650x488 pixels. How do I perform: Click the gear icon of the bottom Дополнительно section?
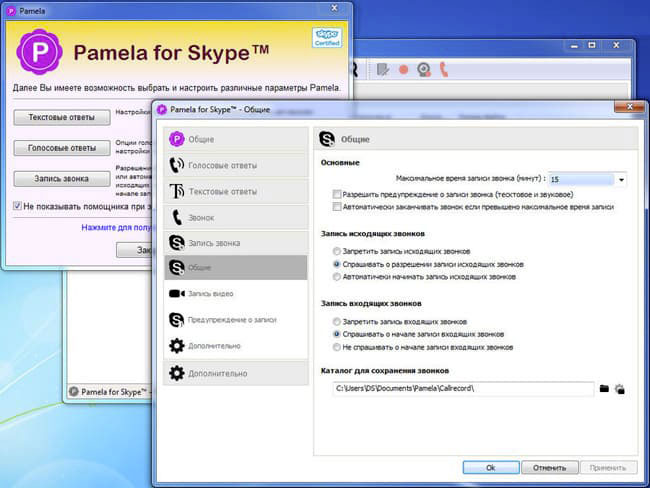tap(177, 373)
